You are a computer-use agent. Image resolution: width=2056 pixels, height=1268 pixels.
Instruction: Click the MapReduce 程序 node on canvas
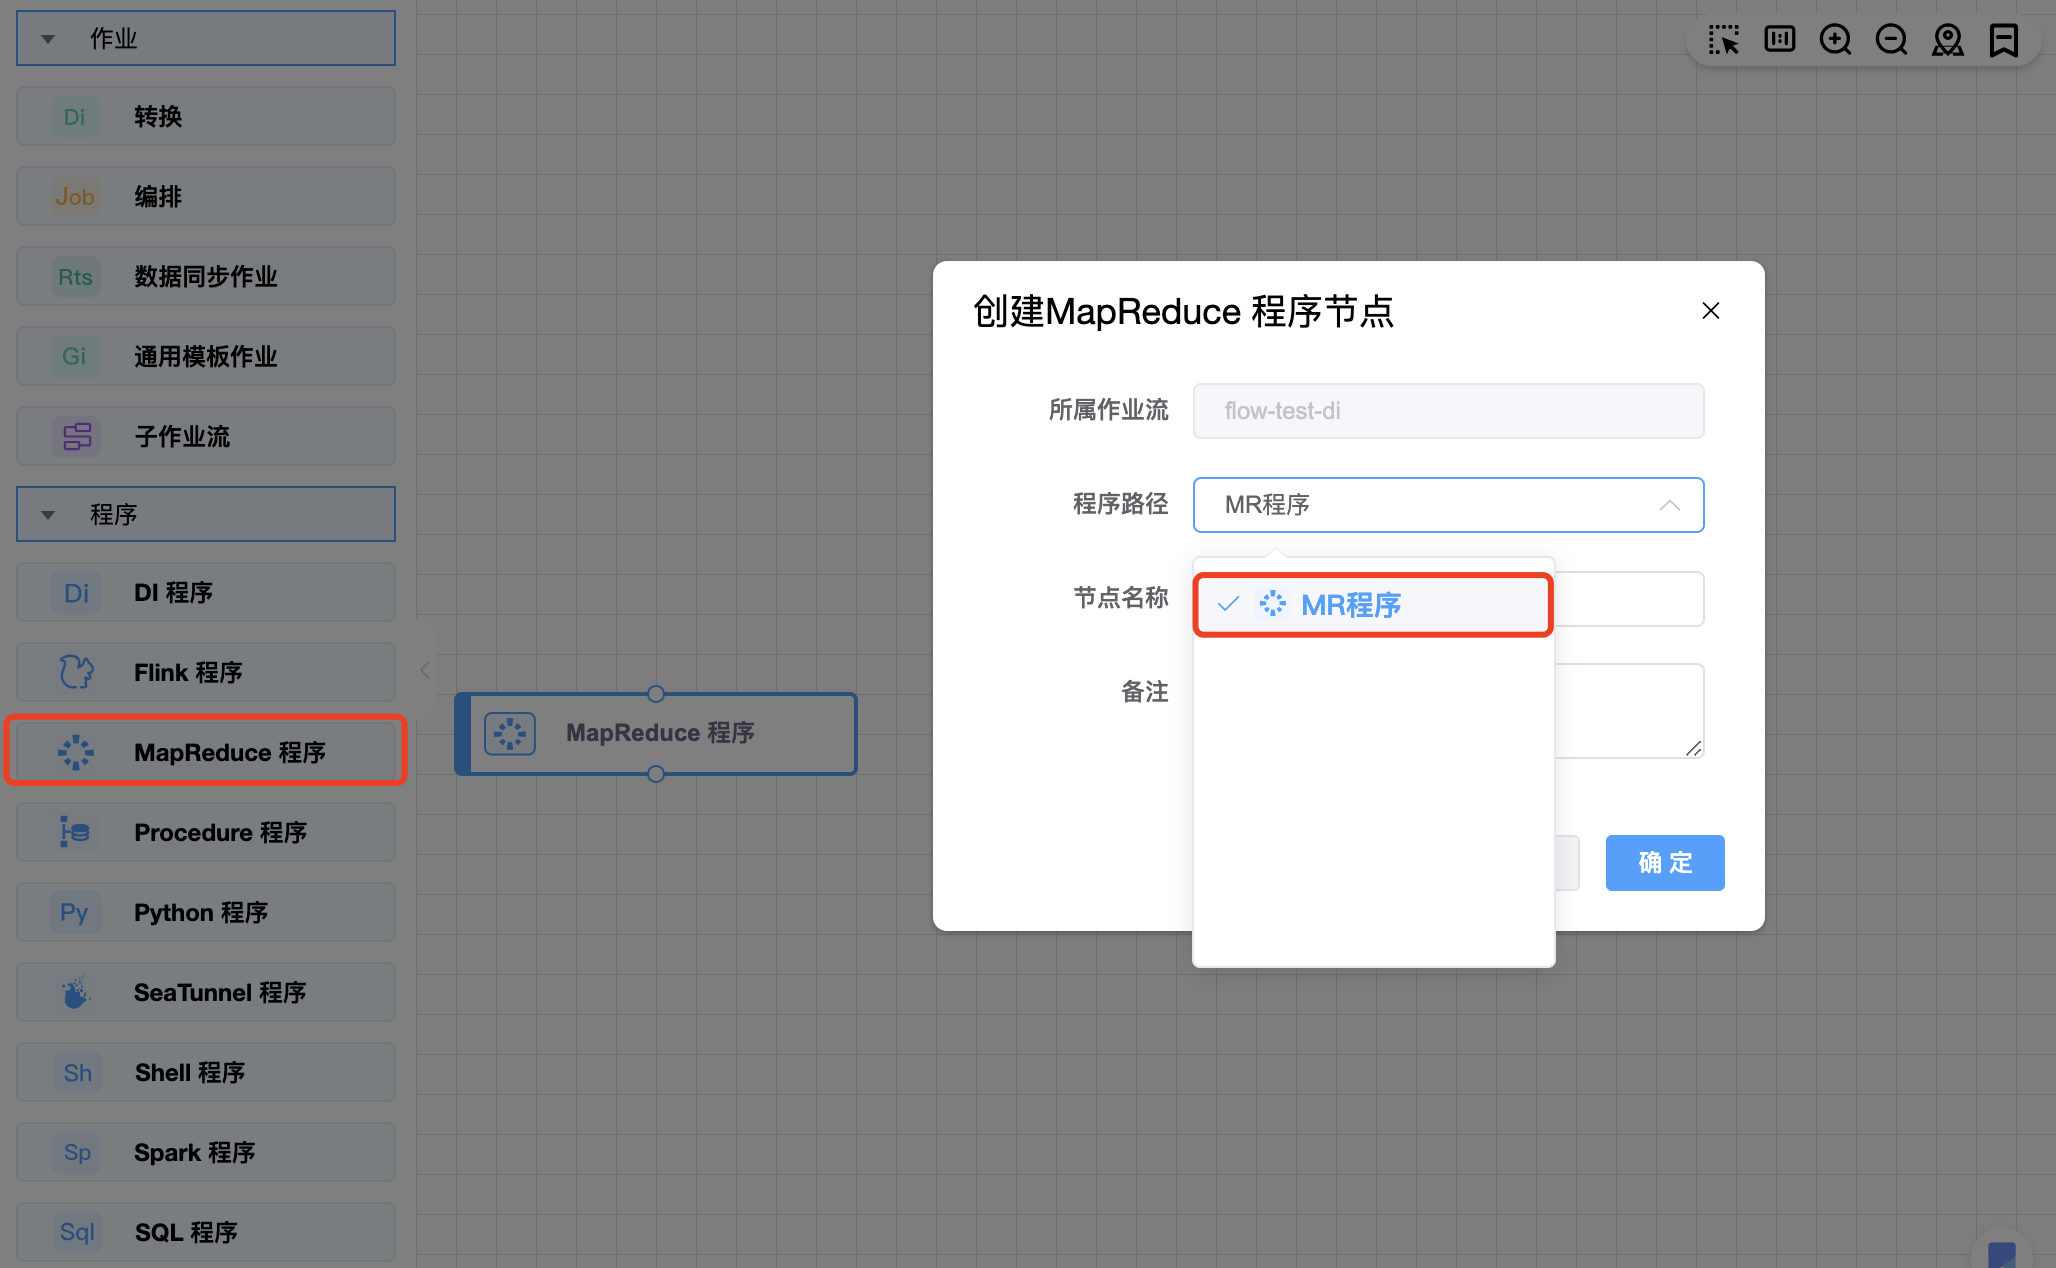point(660,733)
